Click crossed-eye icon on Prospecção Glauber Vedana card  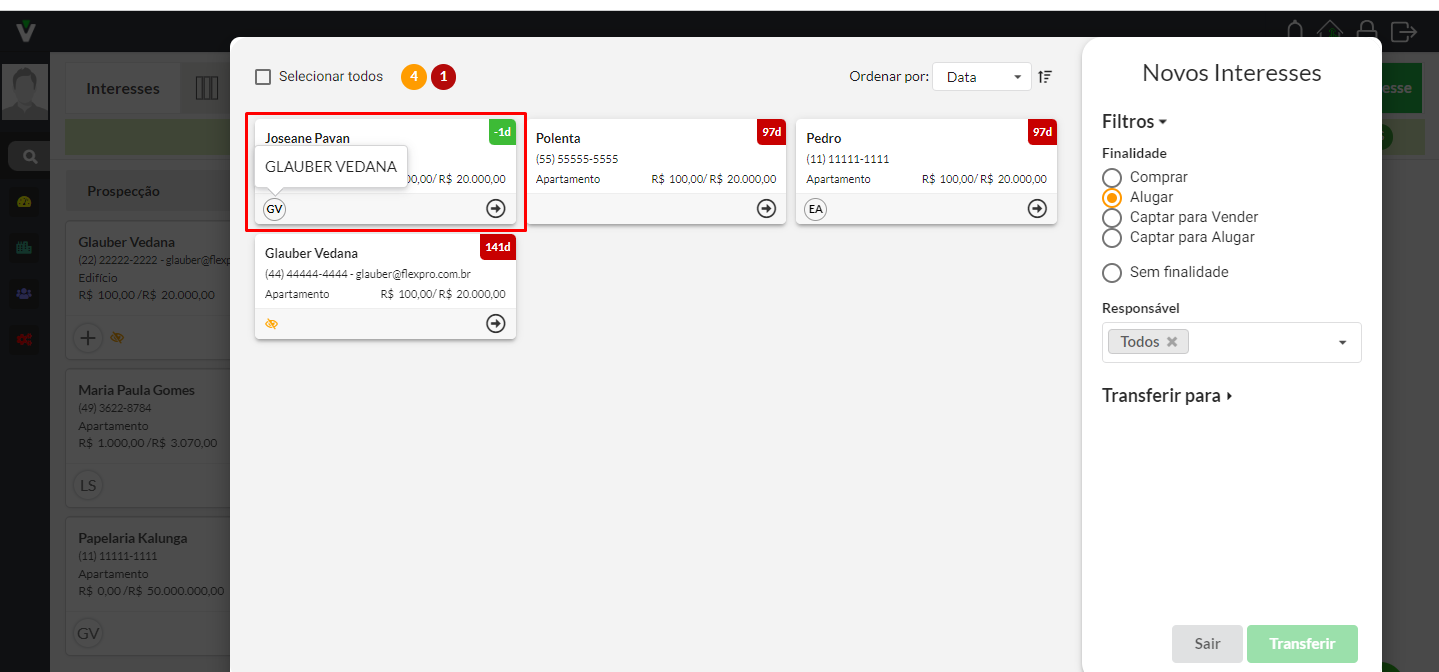(x=117, y=338)
